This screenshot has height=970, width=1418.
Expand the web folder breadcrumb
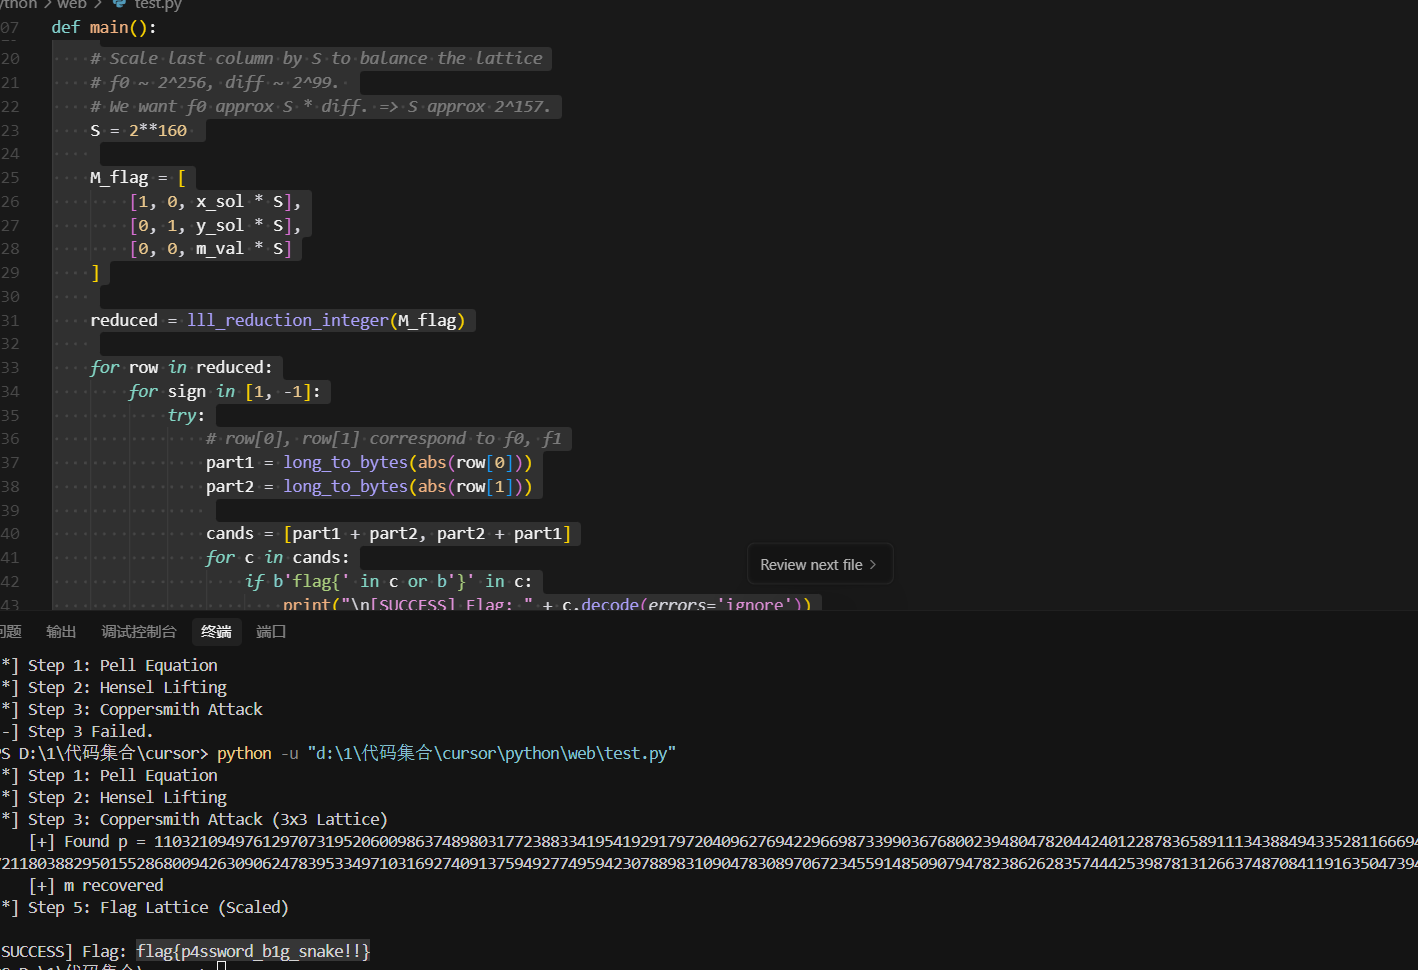(x=71, y=5)
